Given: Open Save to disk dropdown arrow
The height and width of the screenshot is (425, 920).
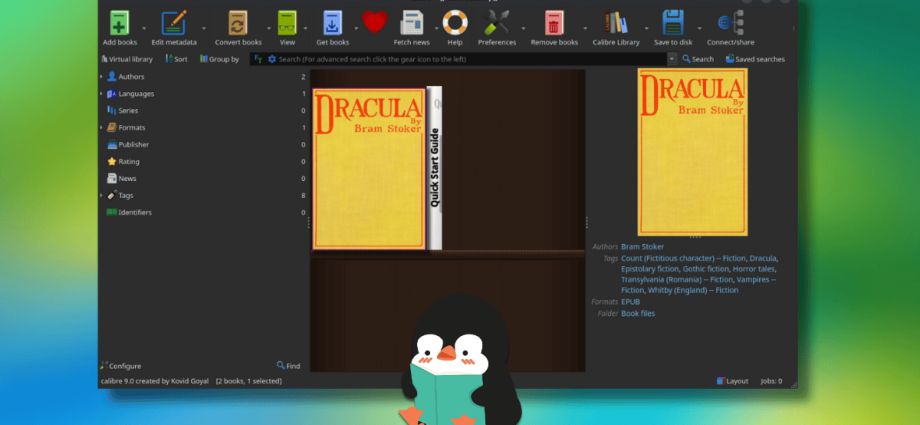Looking at the screenshot, I should pos(699,28).
